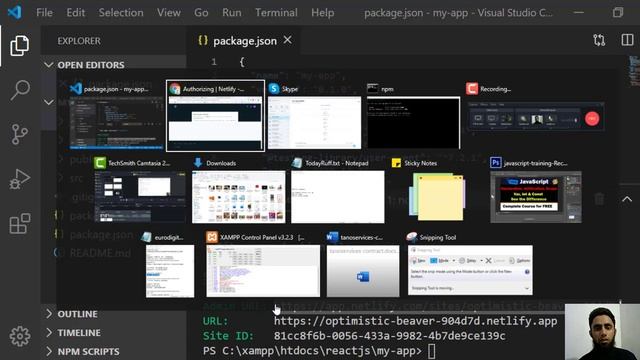Click the Site ID value in terminal

pyautogui.click(x=389, y=336)
